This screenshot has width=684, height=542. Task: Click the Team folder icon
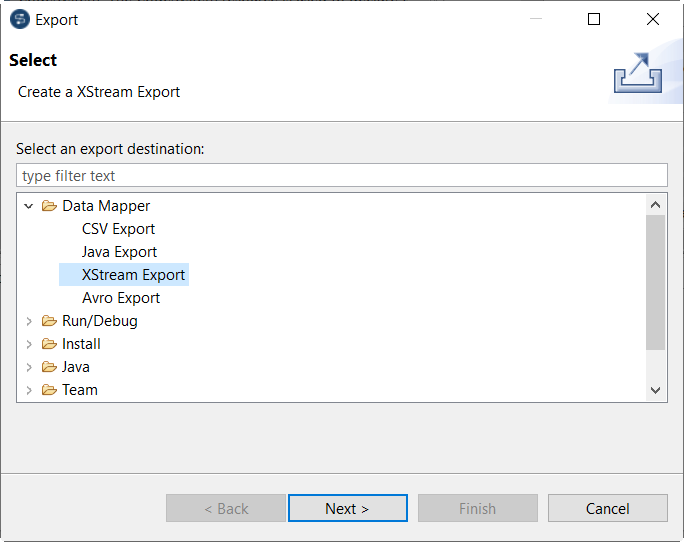click(49, 390)
